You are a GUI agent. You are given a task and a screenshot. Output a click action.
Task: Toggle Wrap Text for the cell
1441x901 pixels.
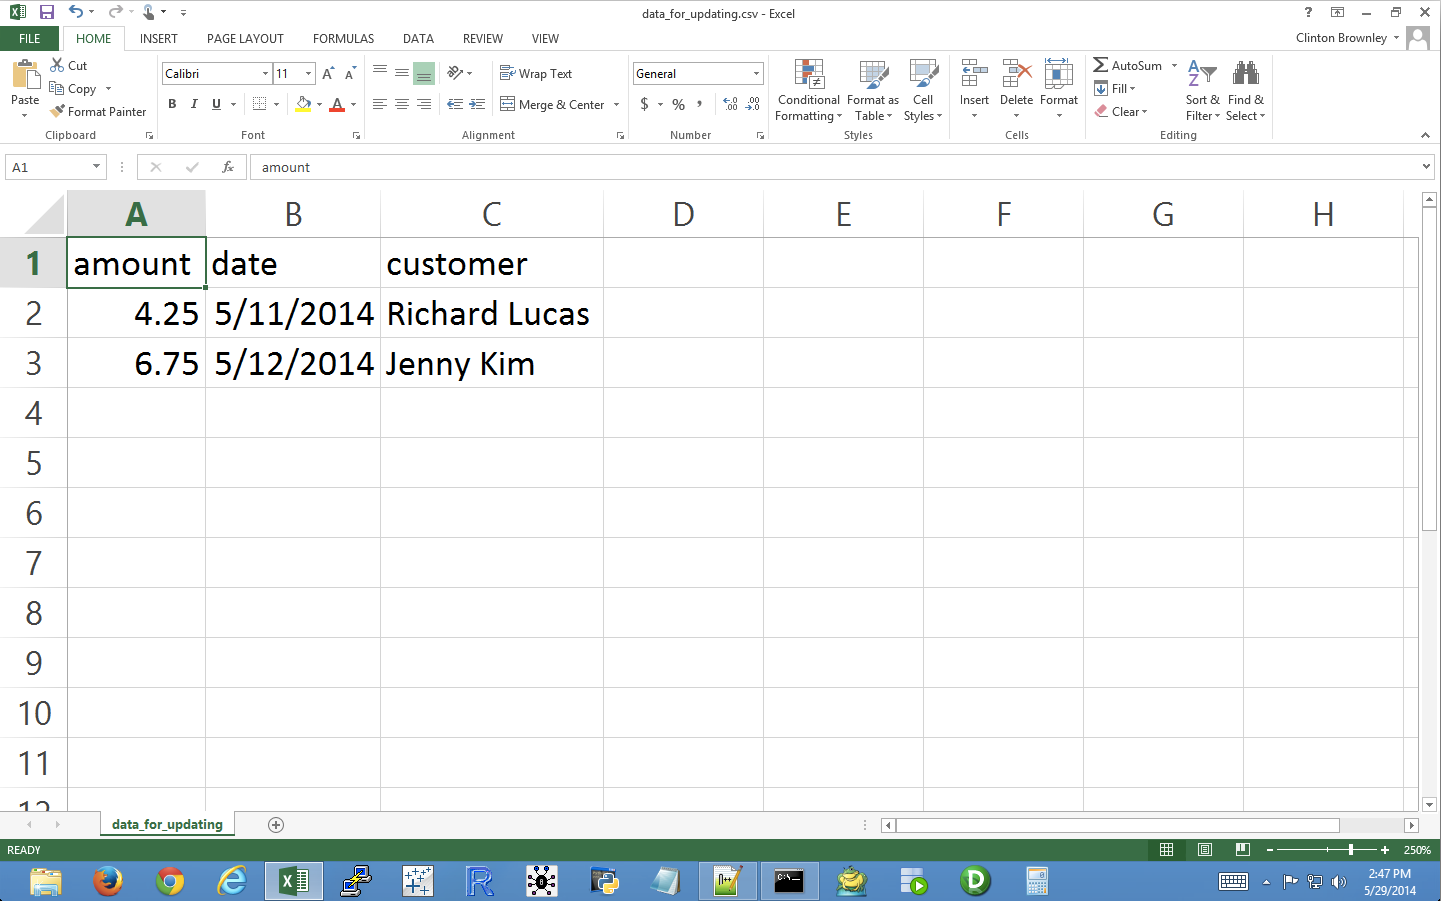pos(536,73)
